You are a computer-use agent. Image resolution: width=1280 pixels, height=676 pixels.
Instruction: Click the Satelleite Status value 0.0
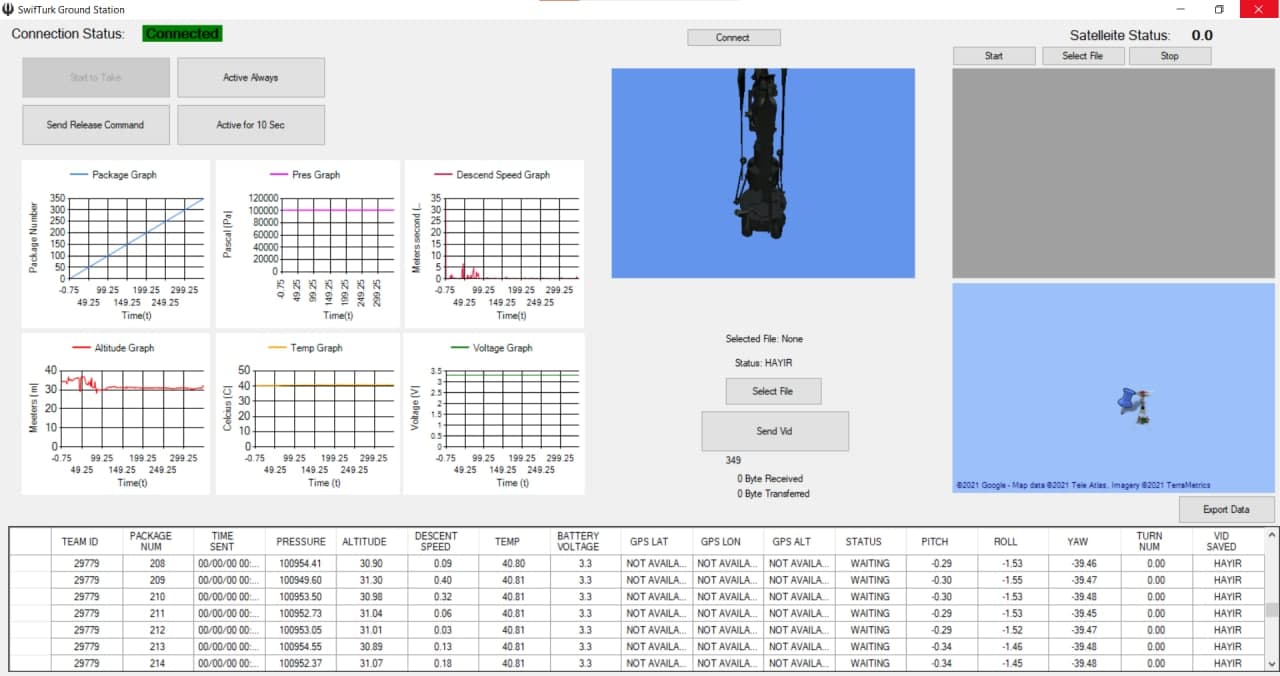1202,35
